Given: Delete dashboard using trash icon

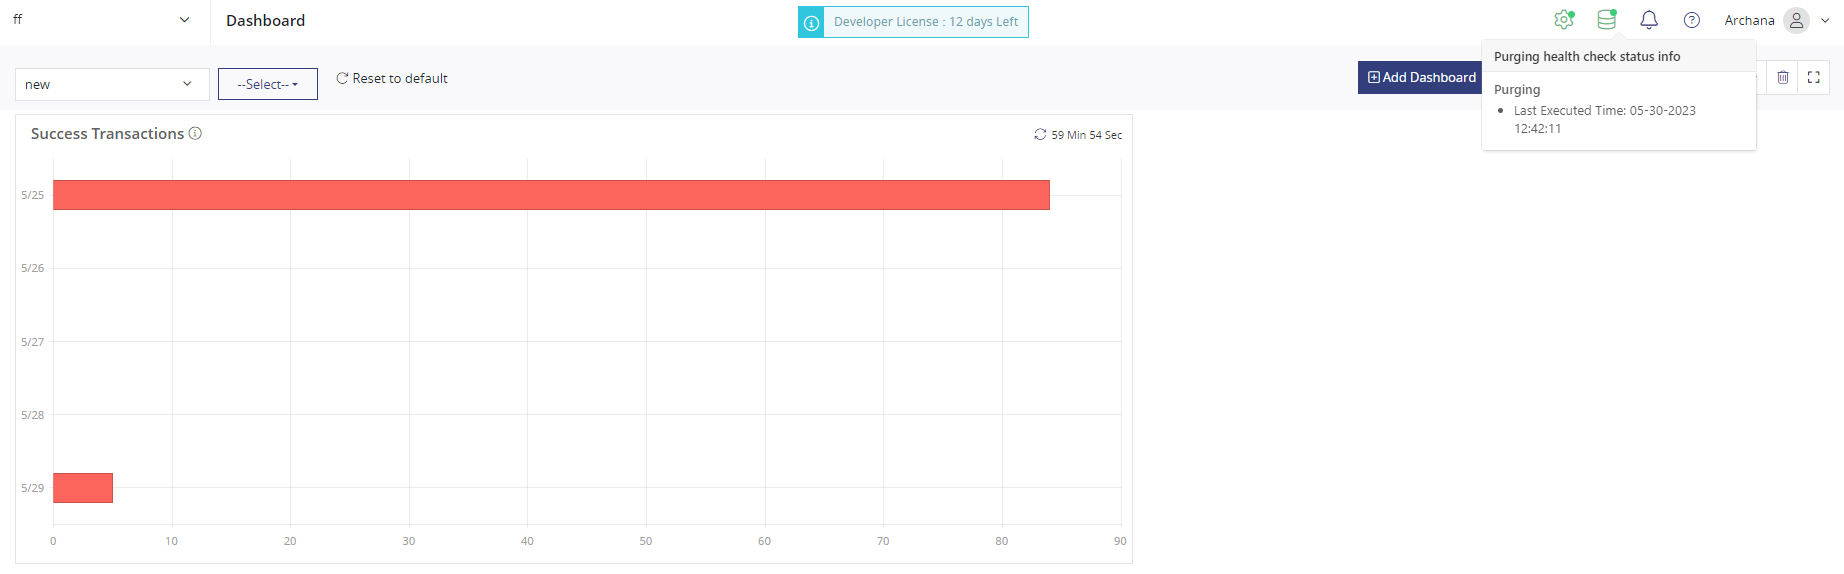Looking at the screenshot, I should [1783, 78].
